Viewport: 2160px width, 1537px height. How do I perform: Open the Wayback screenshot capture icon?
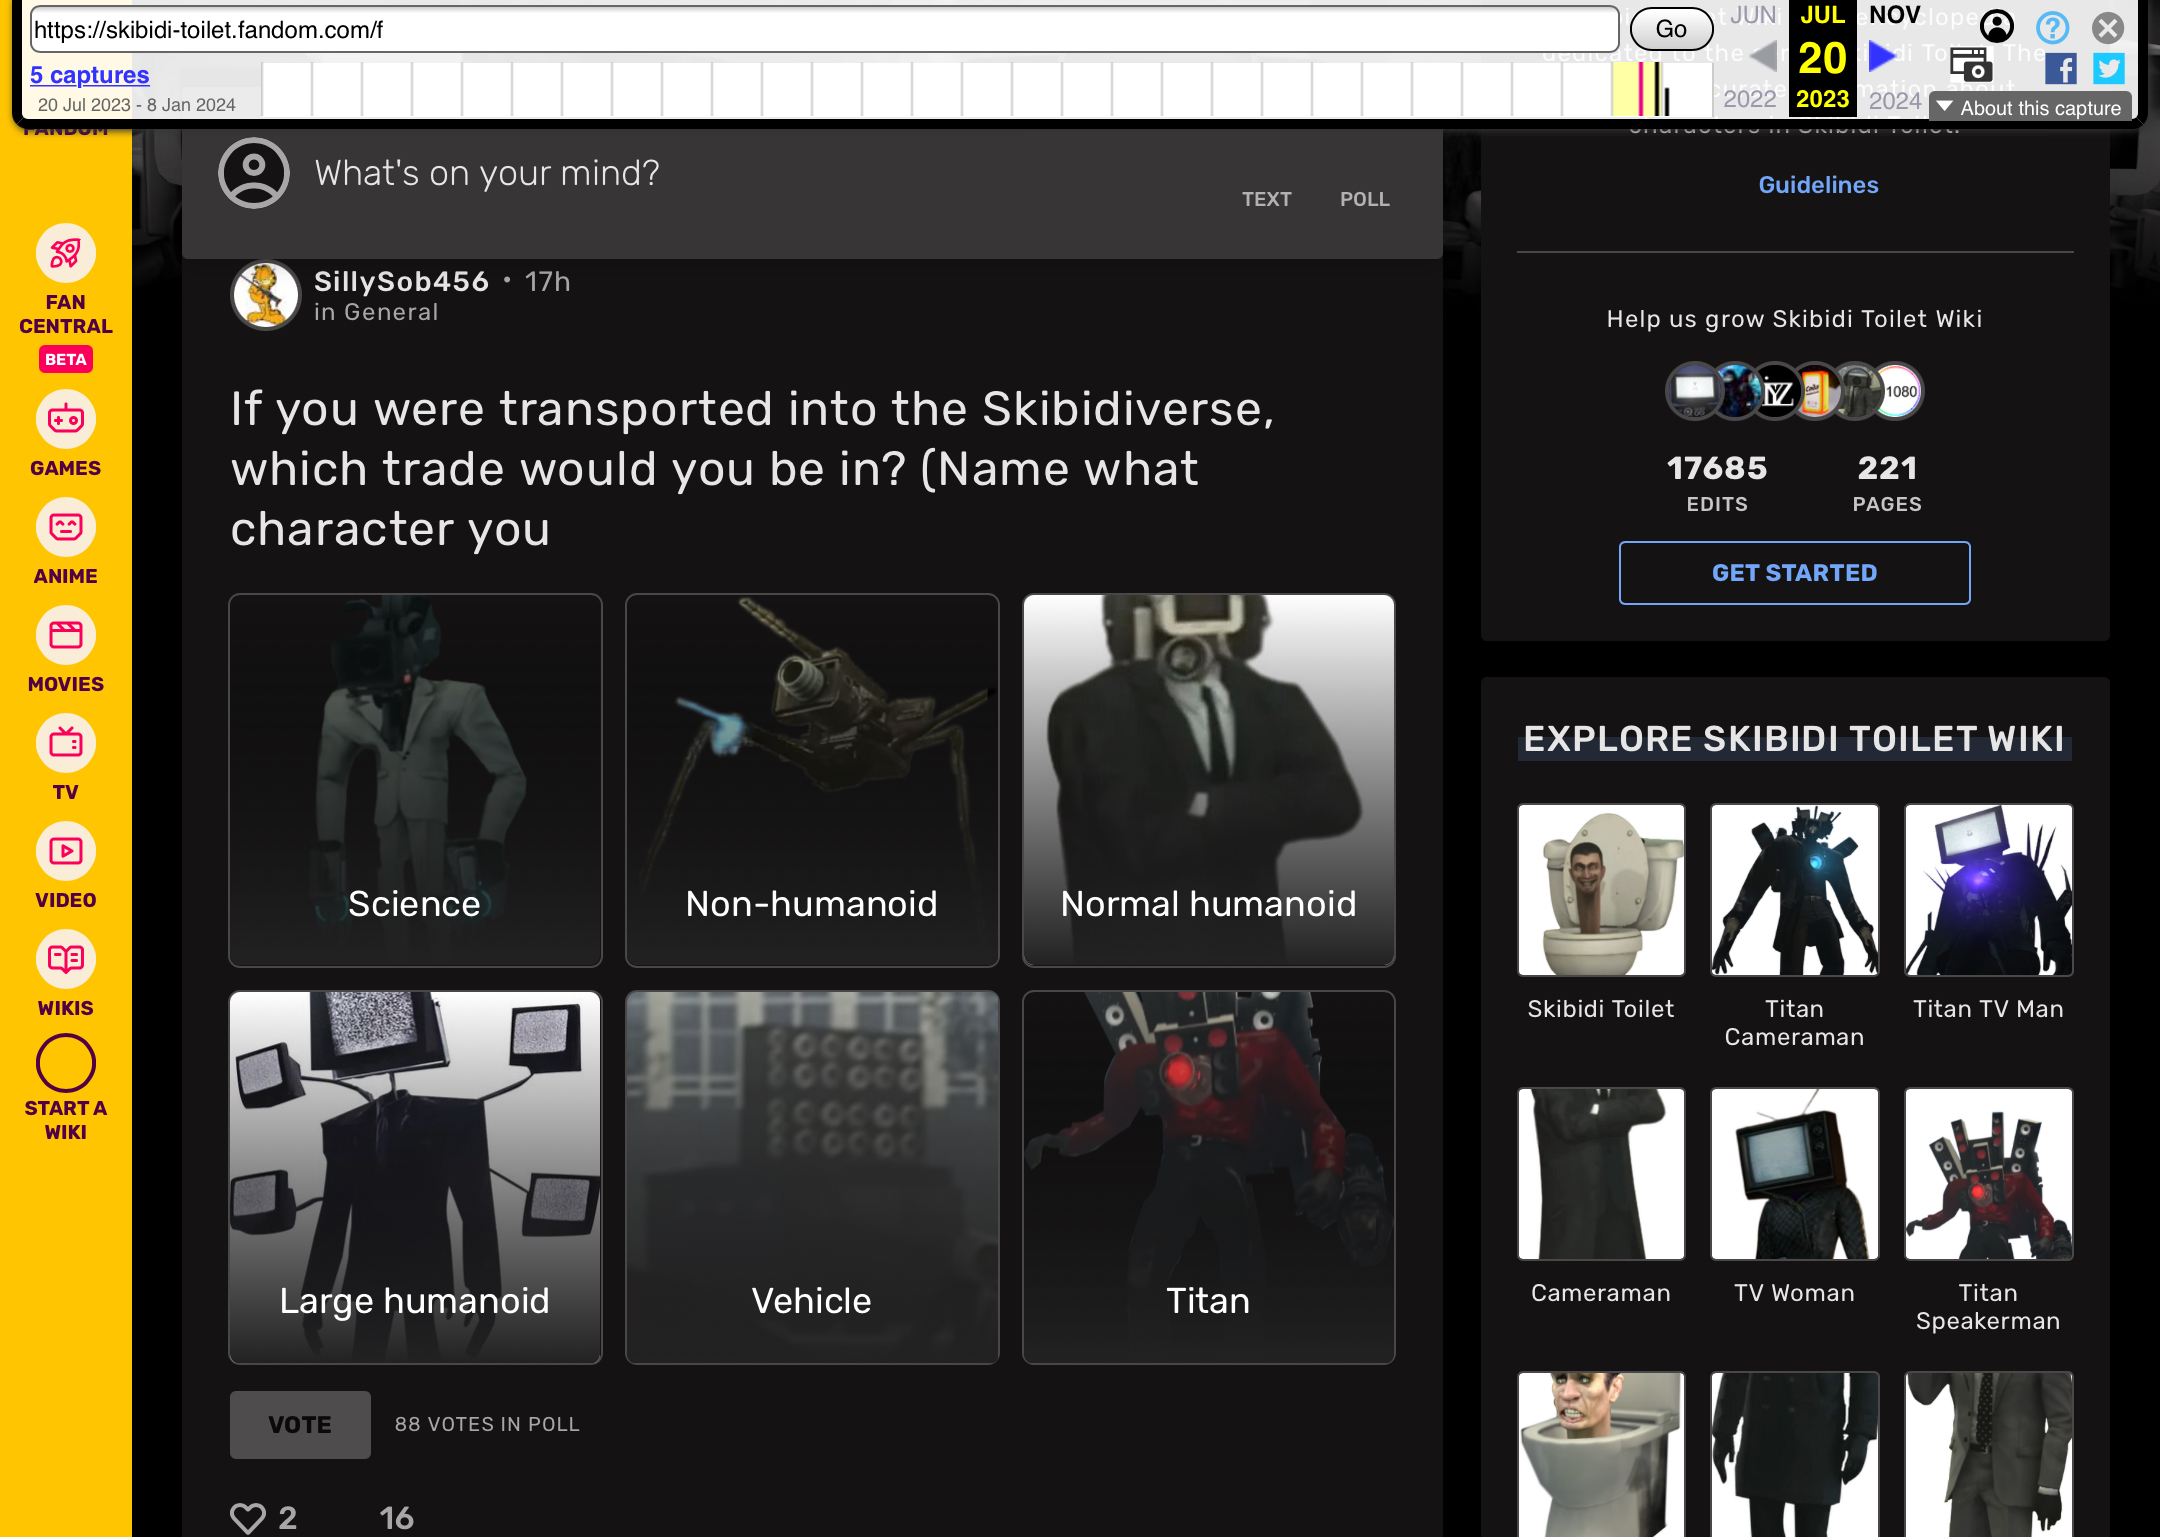click(1971, 64)
